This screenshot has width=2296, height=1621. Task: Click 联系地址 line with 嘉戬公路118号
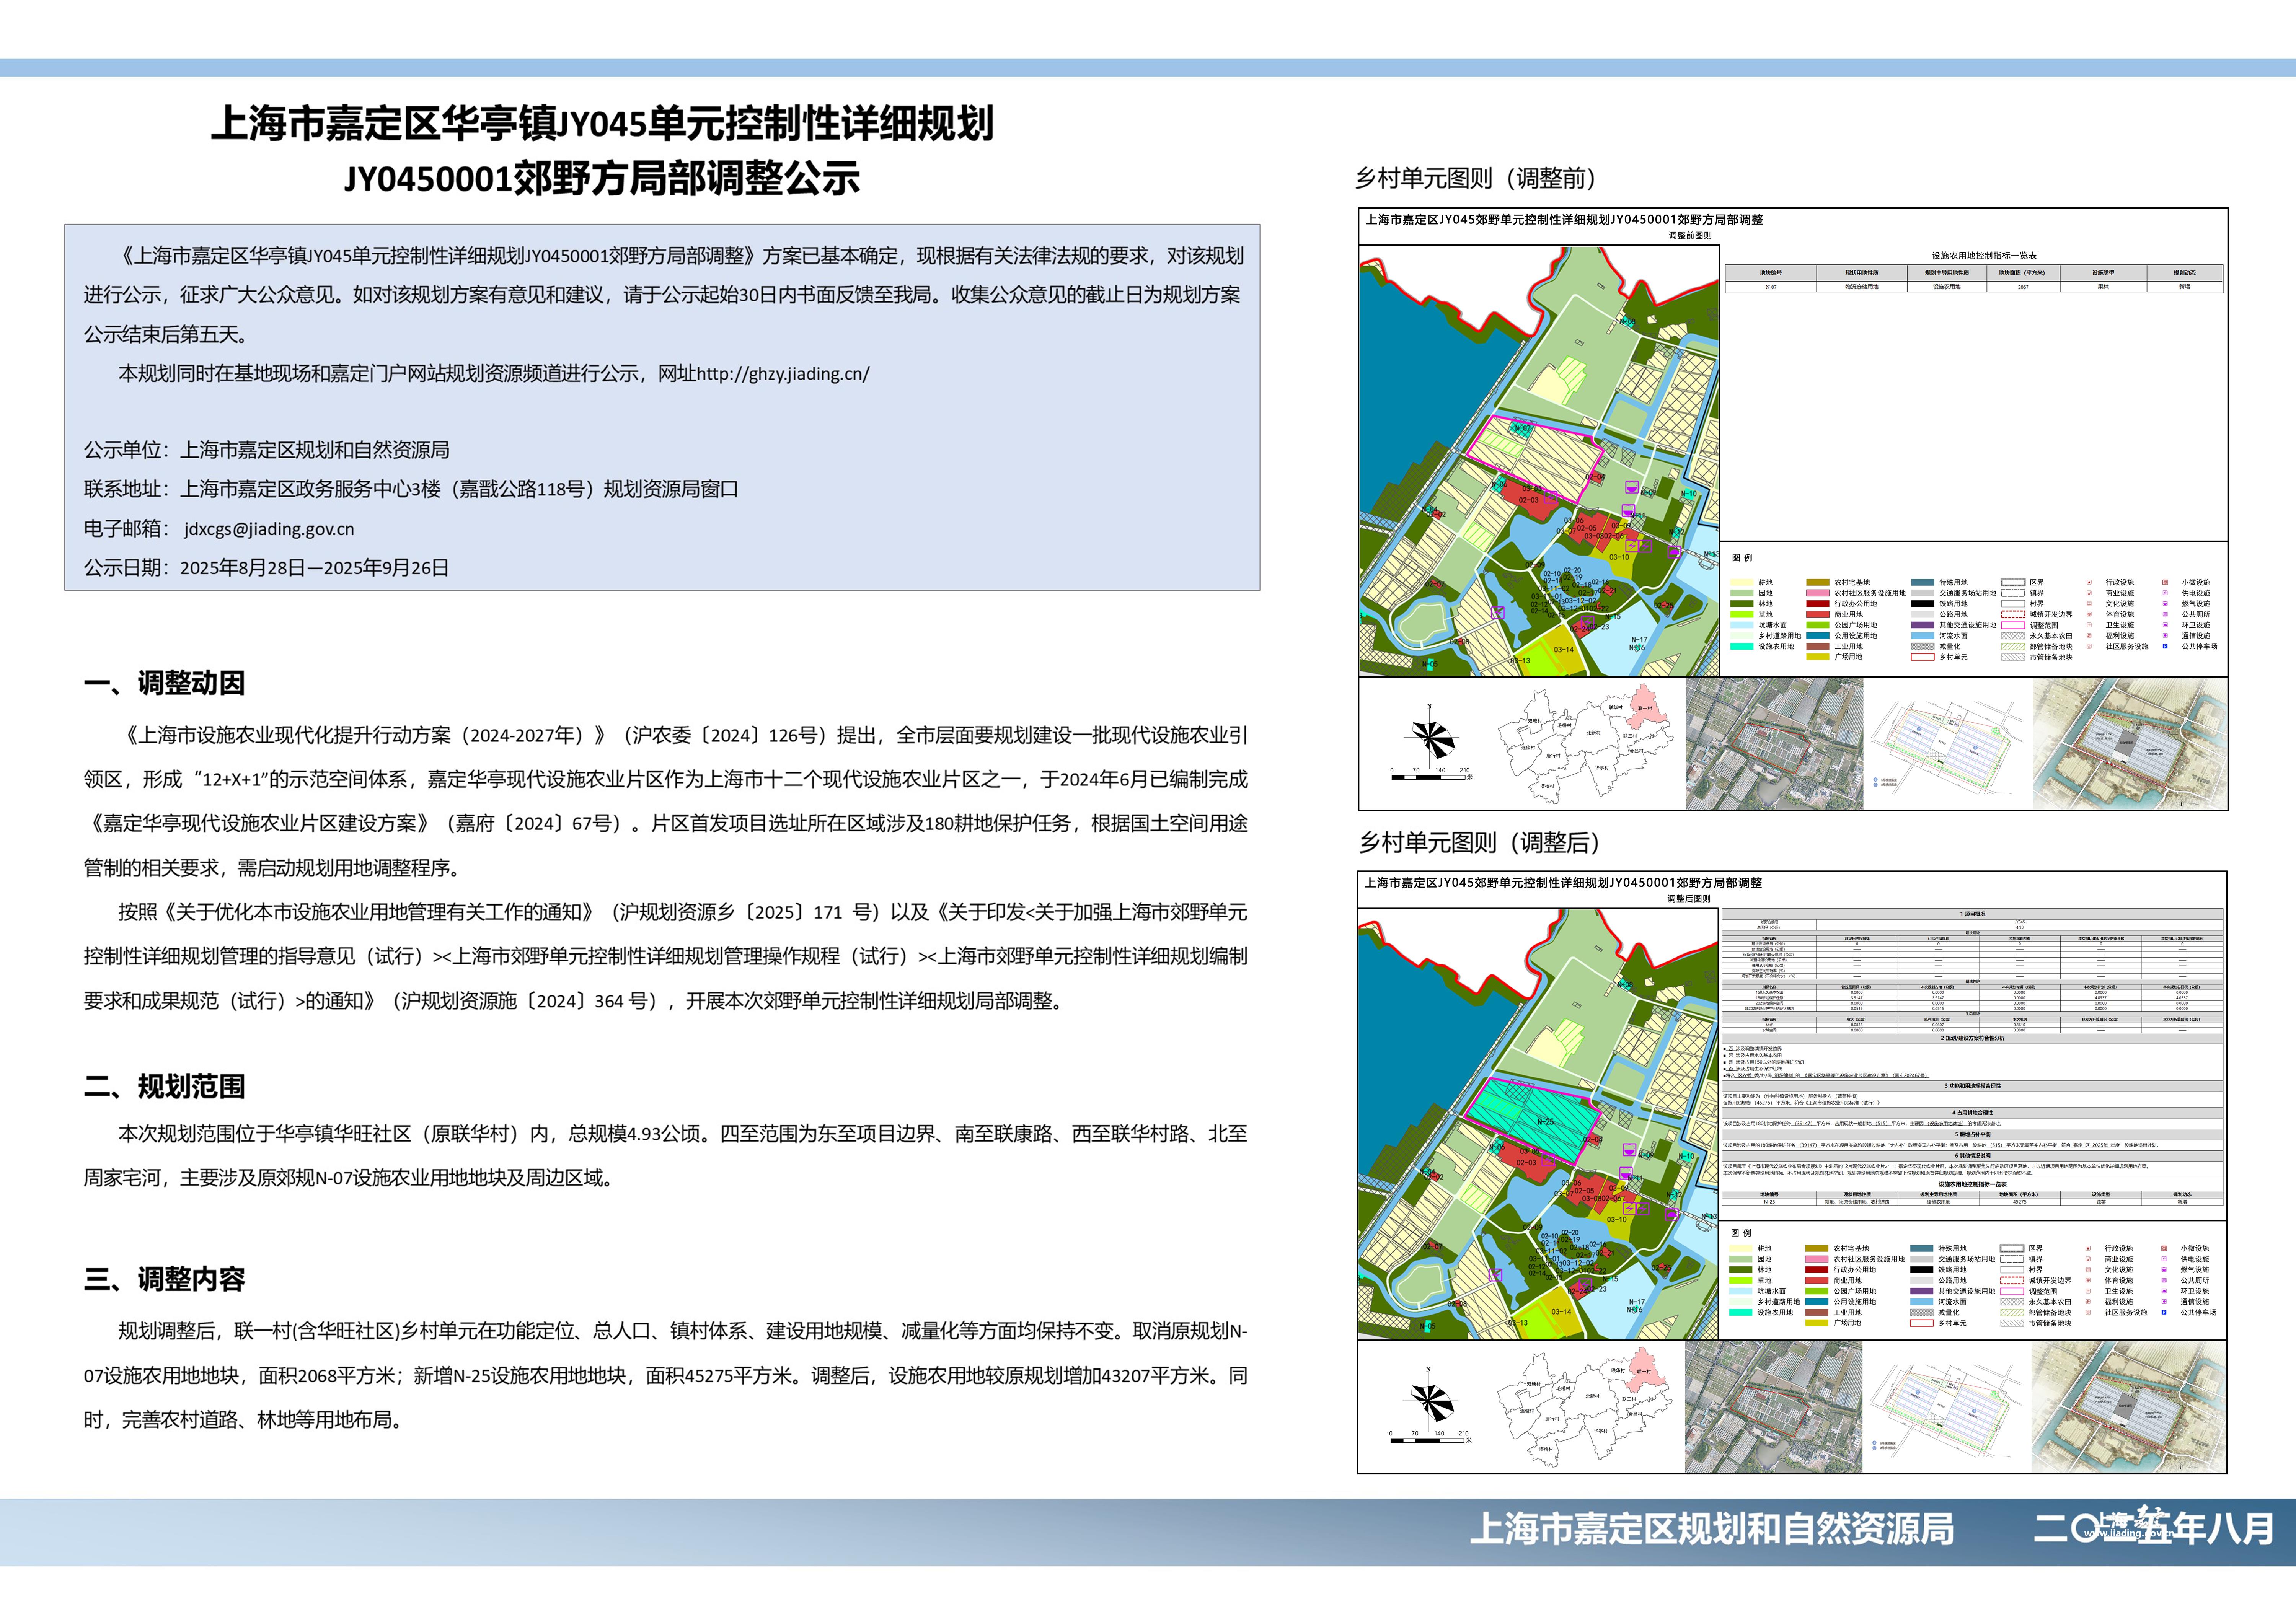(x=411, y=489)
